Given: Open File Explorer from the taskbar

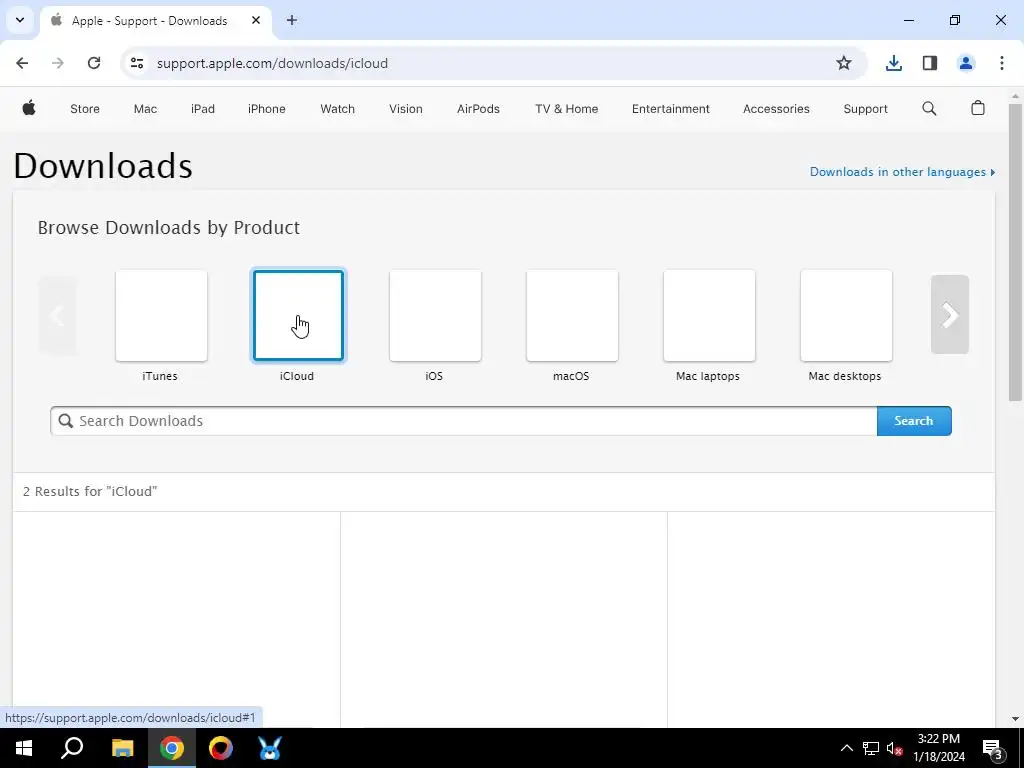Looking at the screenshot, I should (122, 748).
